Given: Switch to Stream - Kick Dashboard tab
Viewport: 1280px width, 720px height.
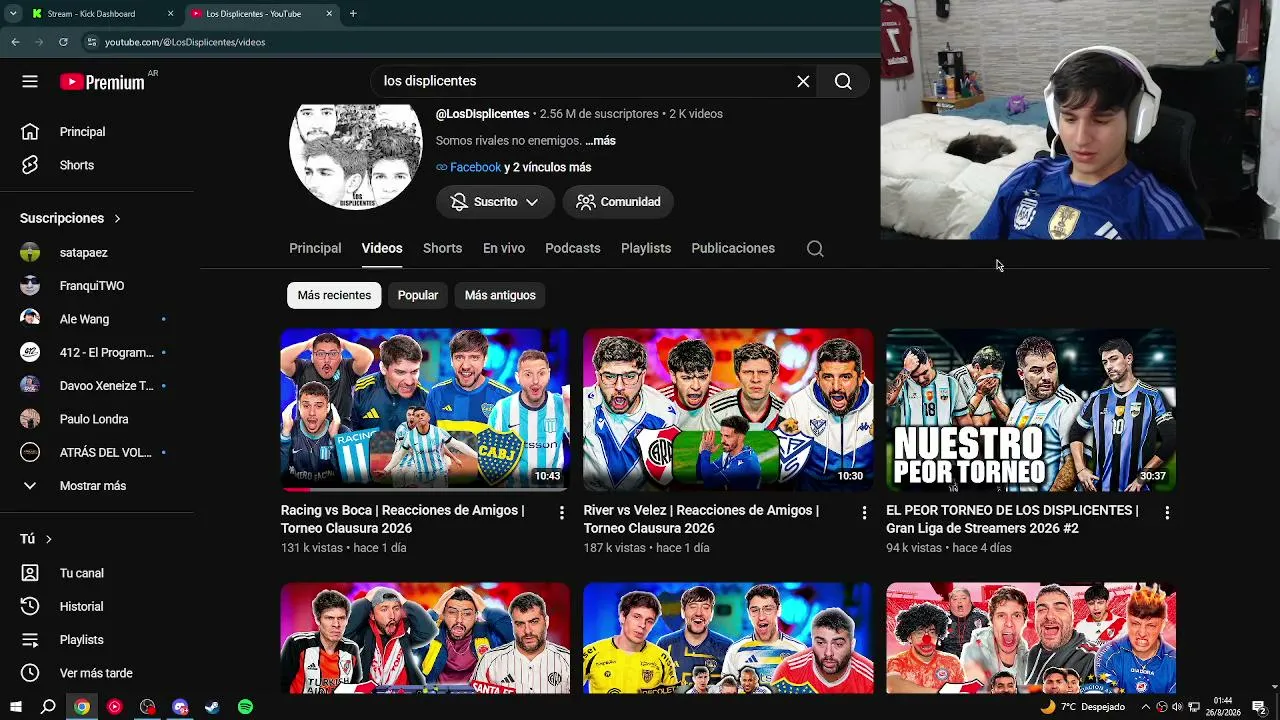Looking at the screenshot, I should pyautogui.click(x=103, y=14).
